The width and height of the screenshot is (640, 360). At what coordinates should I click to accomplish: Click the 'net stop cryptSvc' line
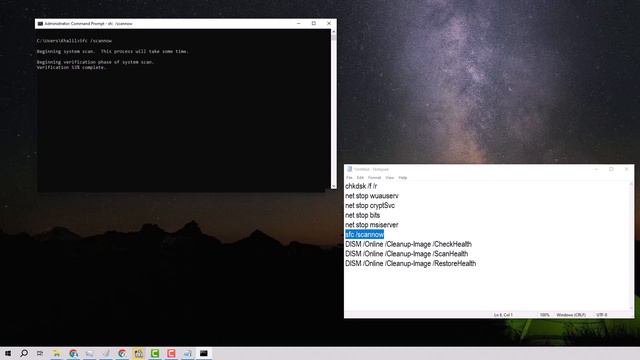click(370, 206)
